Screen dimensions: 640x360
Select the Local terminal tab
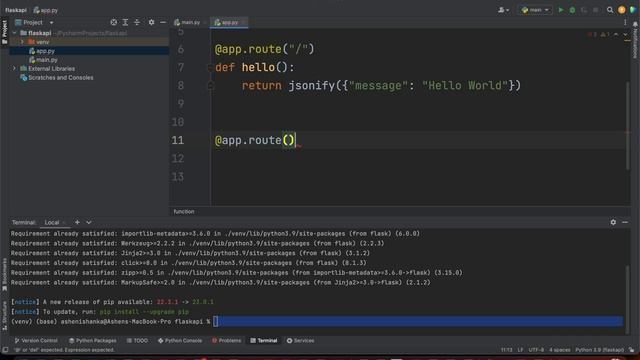click(52, 222)
